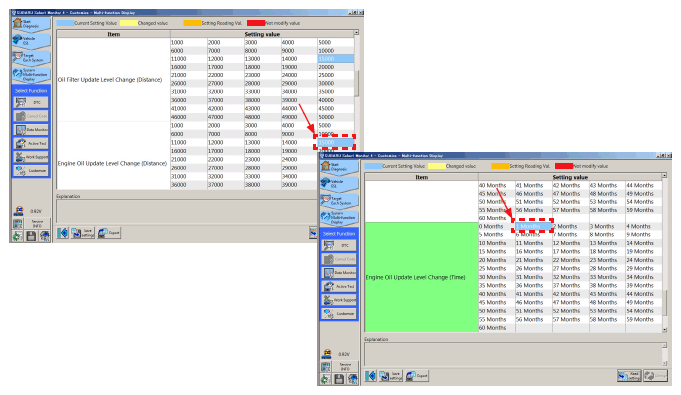Image resolution: width=681 pixels, height=395 pixels.
Task: Click Engine Oil Update Level Change (Time) item
Action: point(422,277)
